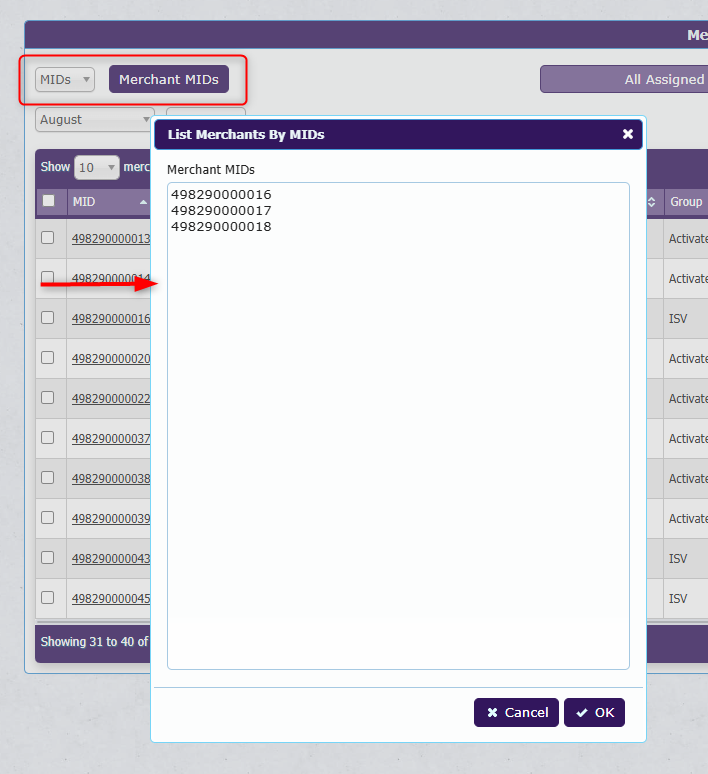
Task: Click the All Assigned button
Action: click(x=625, y=79)
